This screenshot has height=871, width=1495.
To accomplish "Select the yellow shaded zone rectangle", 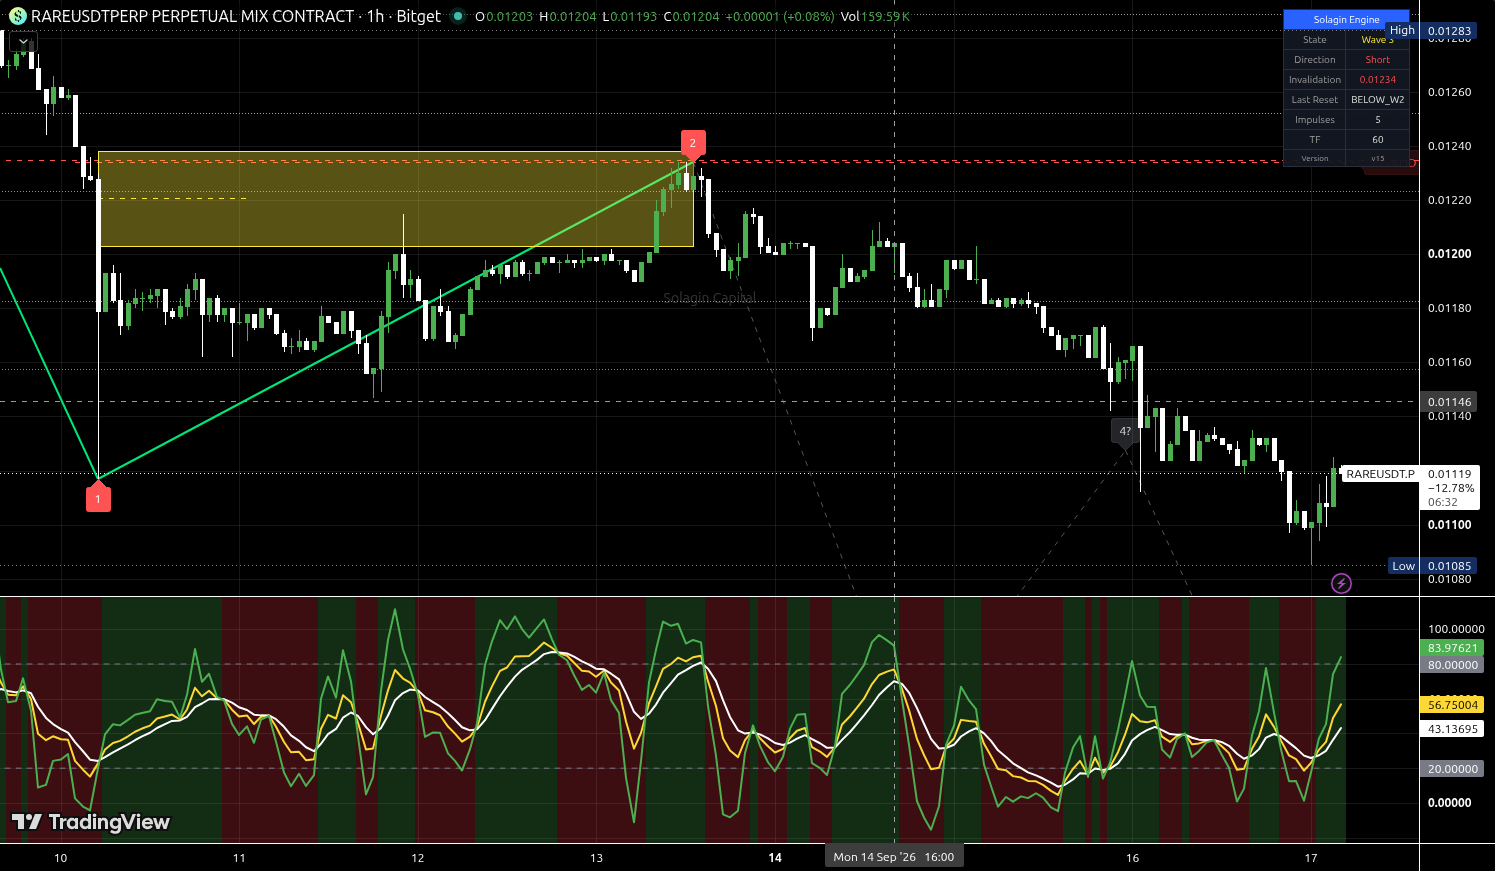I will coord(396,199).
